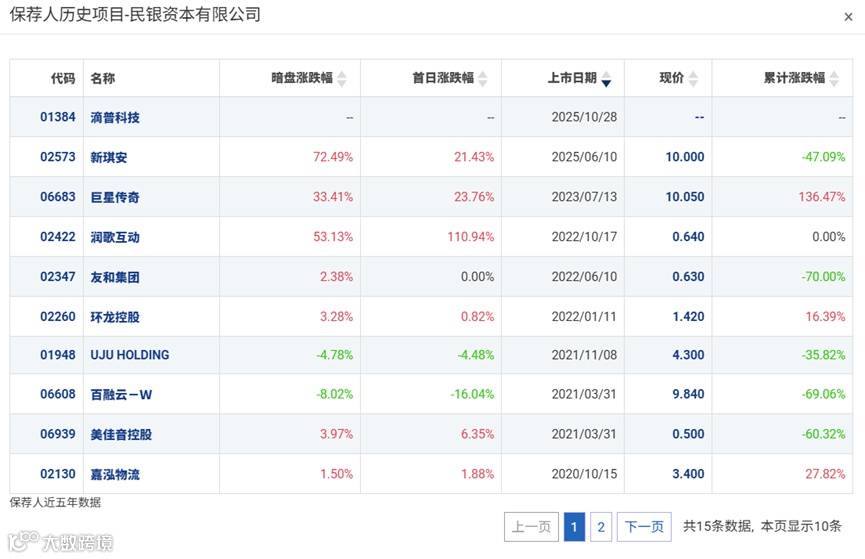
Task: Open stock code 02422
Action: click(x=58, y=237)
